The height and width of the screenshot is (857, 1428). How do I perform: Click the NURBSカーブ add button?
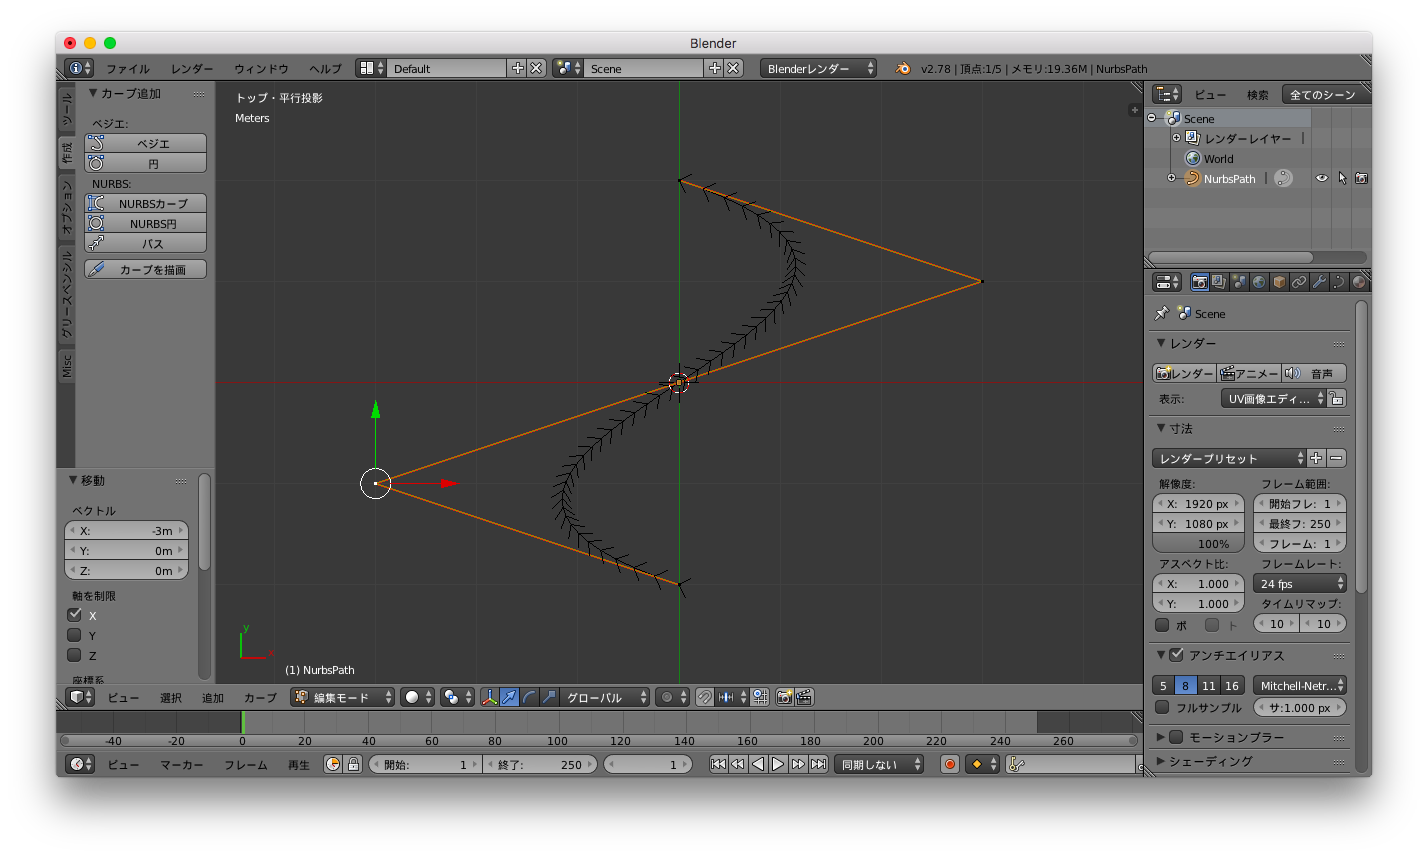[x=144, y=203]
